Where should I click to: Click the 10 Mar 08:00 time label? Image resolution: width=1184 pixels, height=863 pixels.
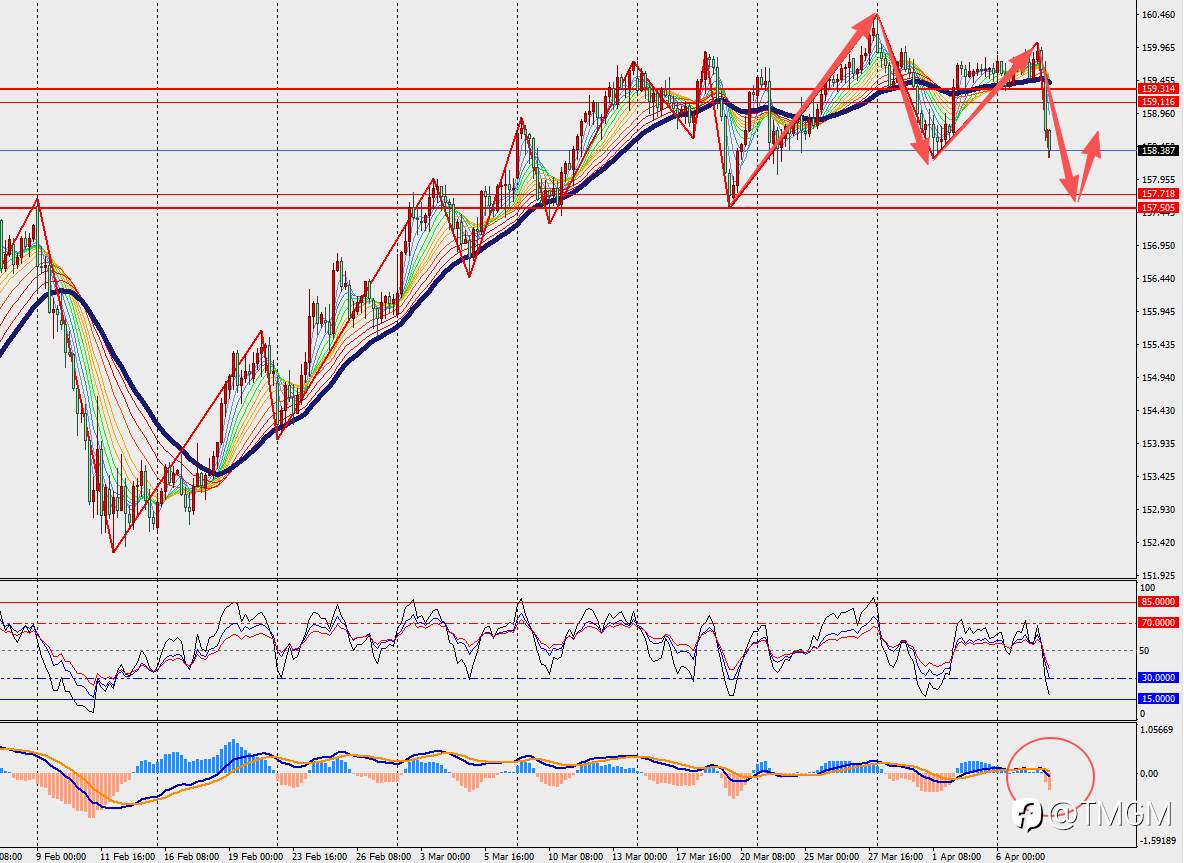575,856
